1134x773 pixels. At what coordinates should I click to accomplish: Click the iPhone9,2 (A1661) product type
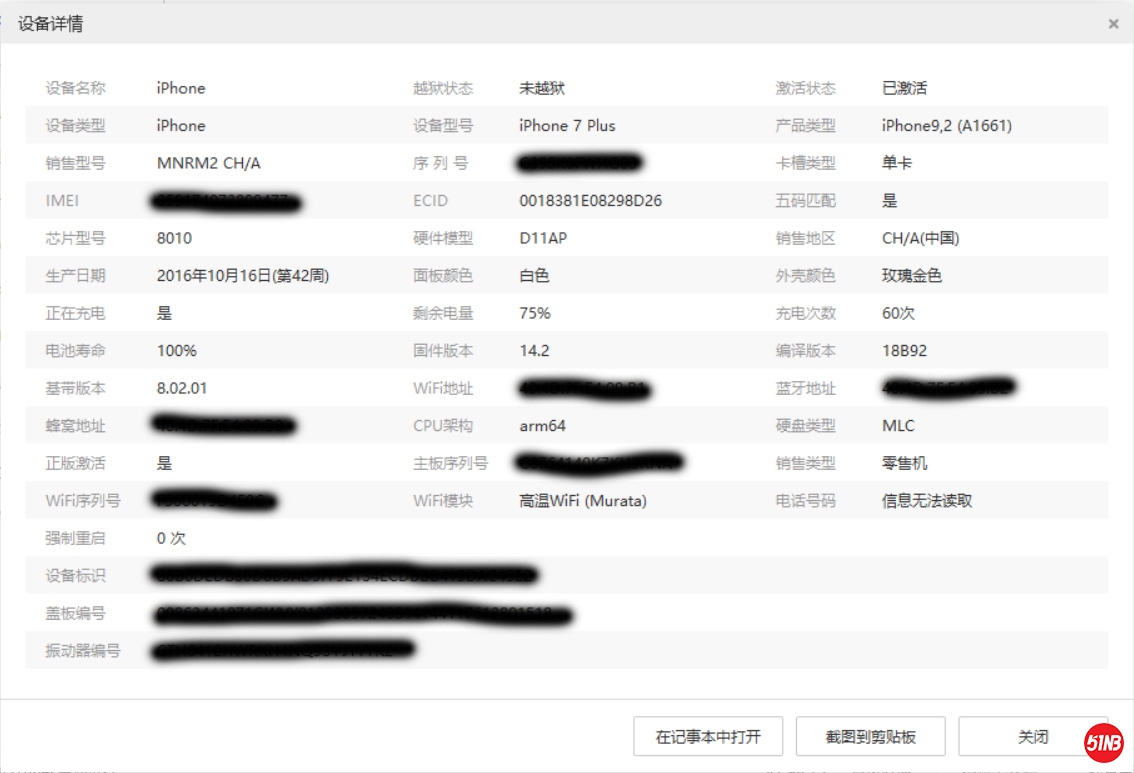[x=946, y=126]
